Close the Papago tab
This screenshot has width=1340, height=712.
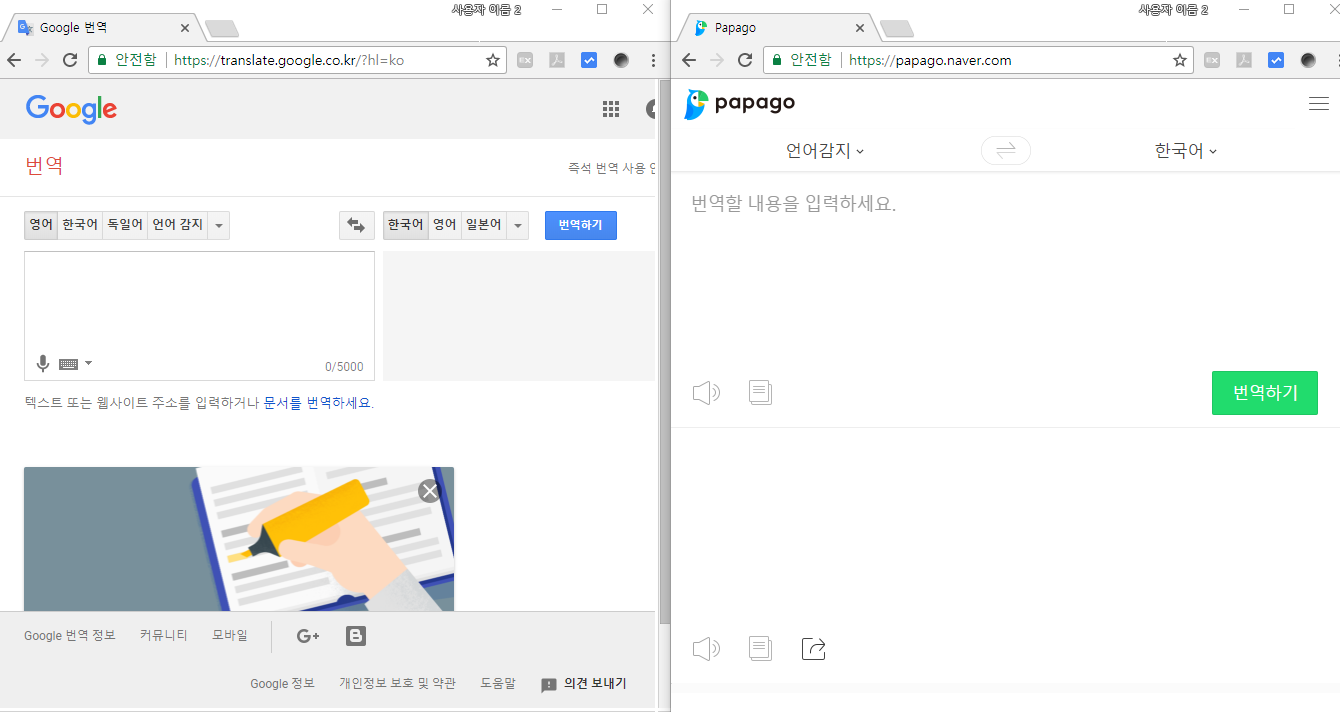[x=860, y=28]
